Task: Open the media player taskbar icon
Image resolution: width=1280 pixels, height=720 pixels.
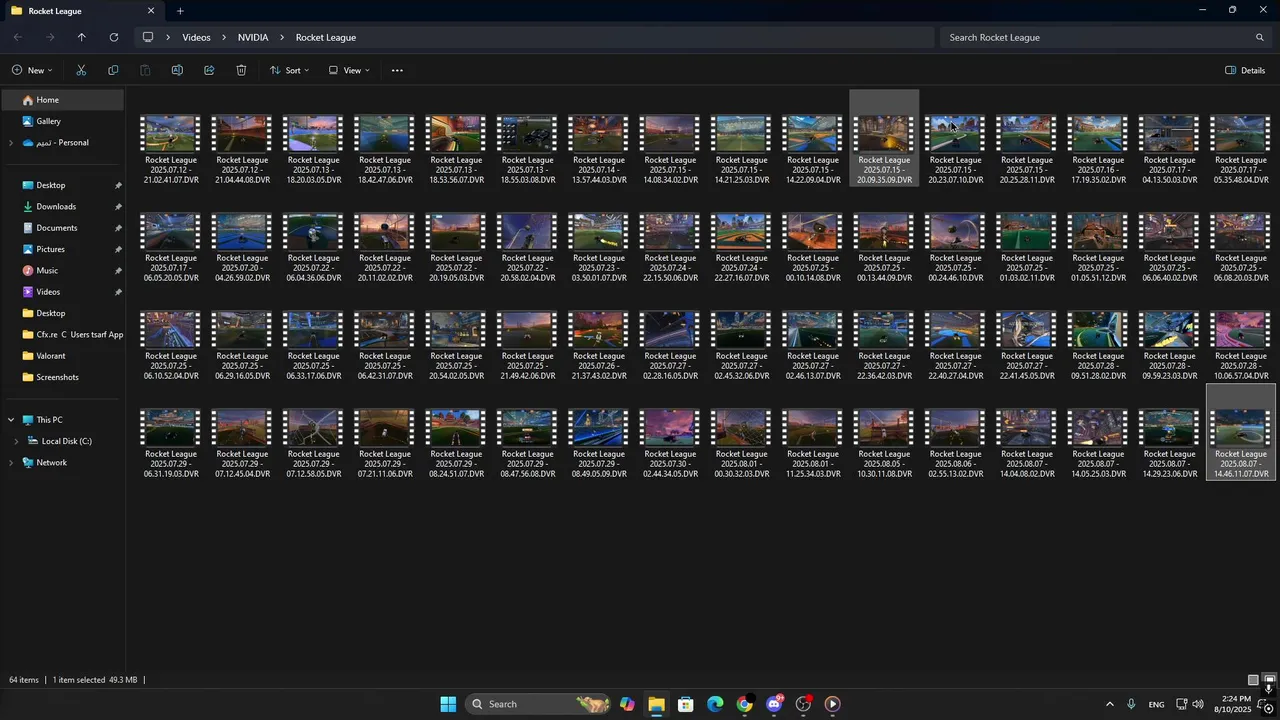Action: click(832, 704)
